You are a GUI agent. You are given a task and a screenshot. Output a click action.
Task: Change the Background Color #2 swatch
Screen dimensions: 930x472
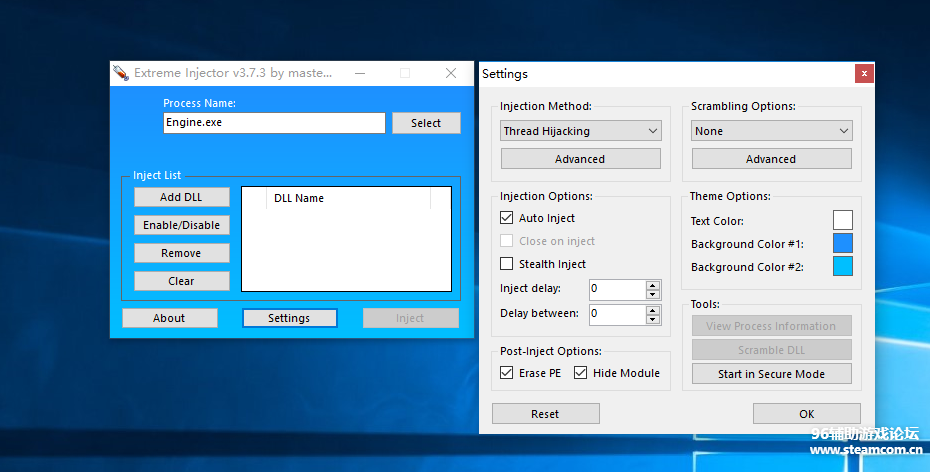[843, 266]
